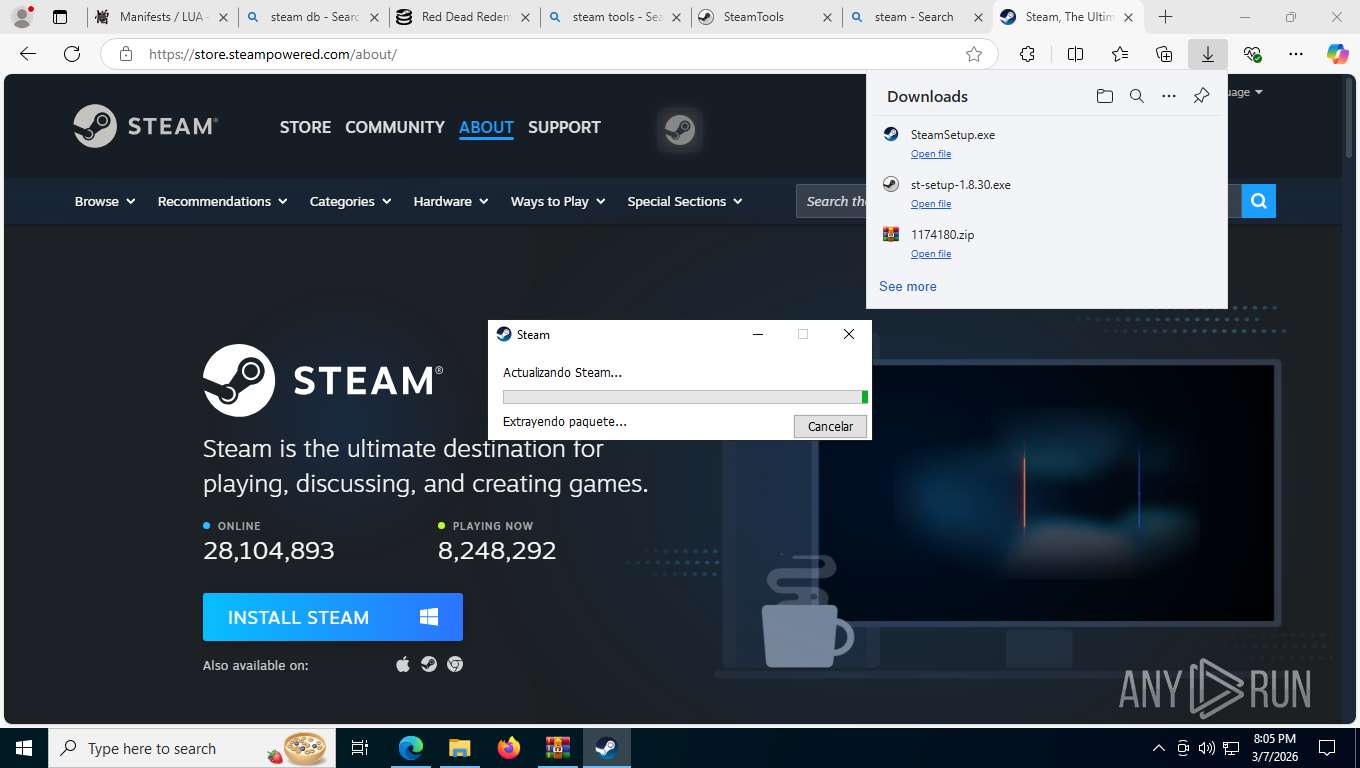Click the Windows taskbar search box
The height and width of the screenshot is (768, 1360).
click(192, 748)
